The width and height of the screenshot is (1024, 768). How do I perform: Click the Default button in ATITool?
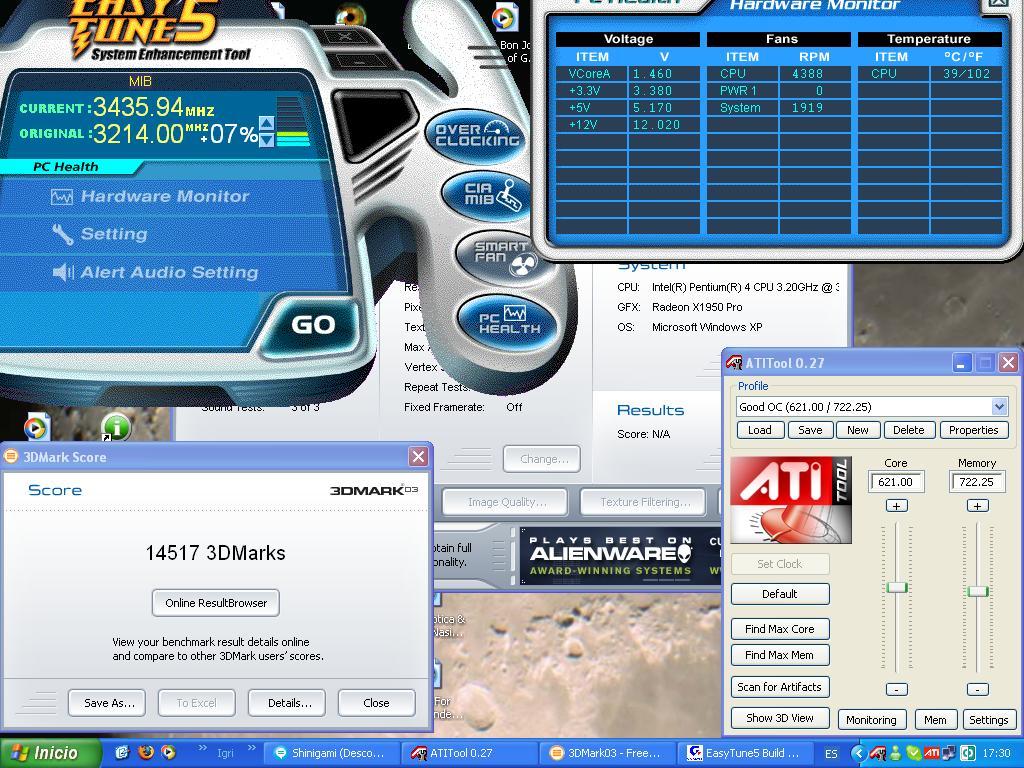pos(780,594)
